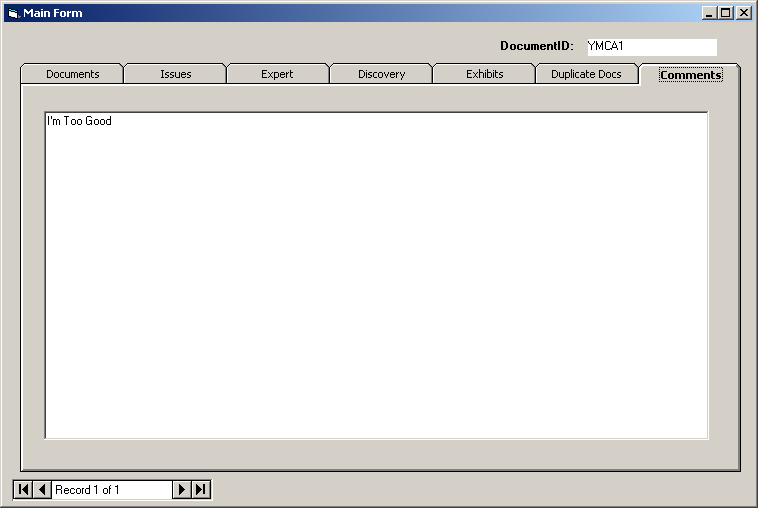Open the Main Form system menu icon

(x=13, y=13)
